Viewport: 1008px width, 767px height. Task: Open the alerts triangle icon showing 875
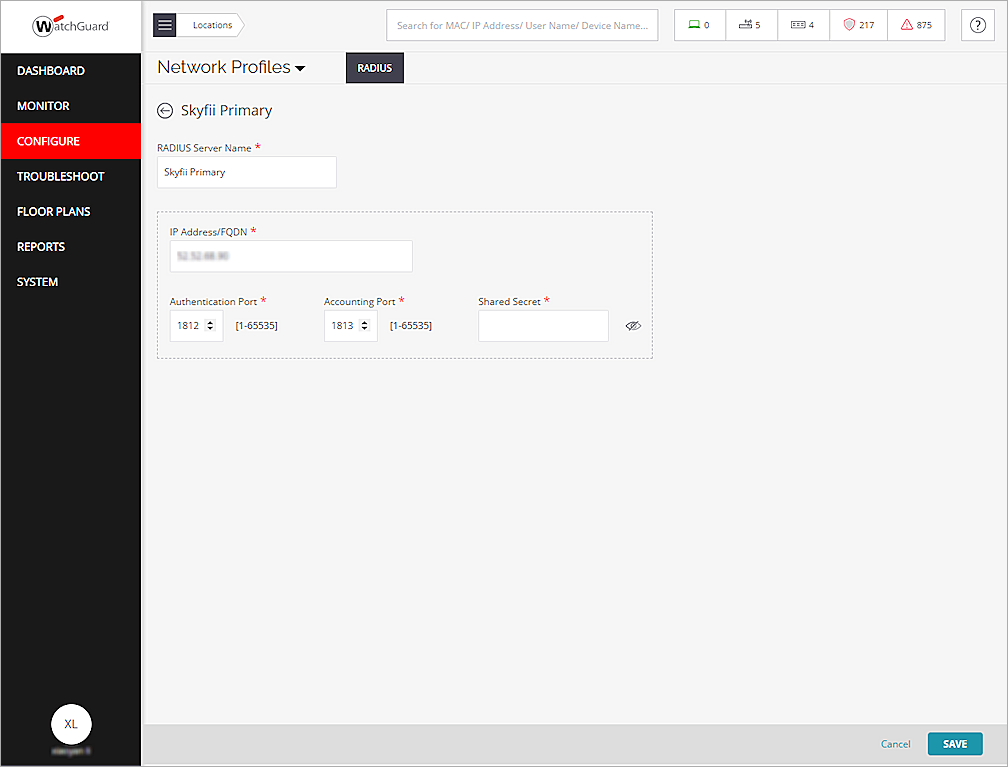916,24
